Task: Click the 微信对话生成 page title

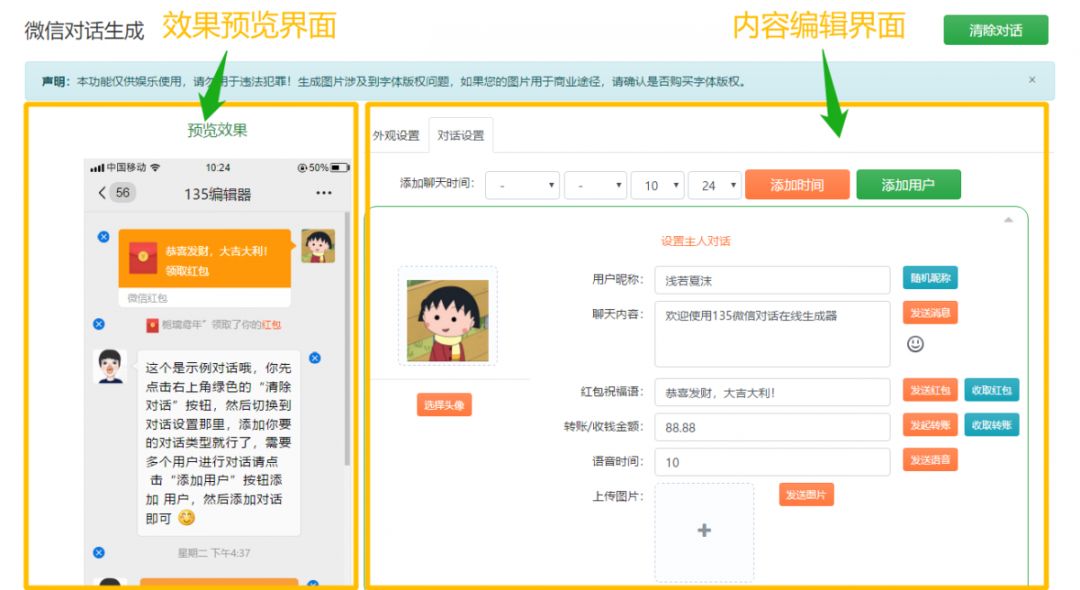Action: pos(84,31)
